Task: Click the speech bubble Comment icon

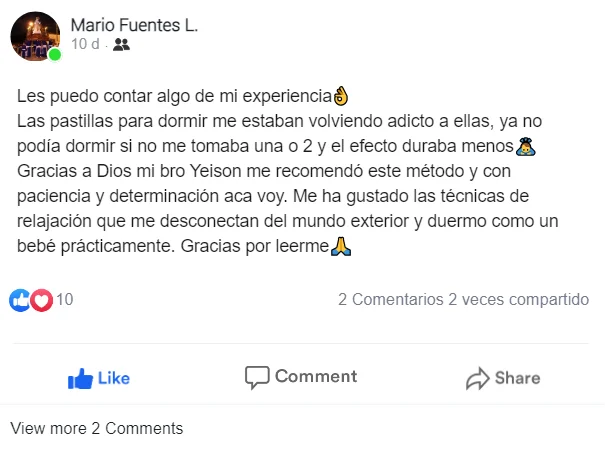Action: (258, 377)
